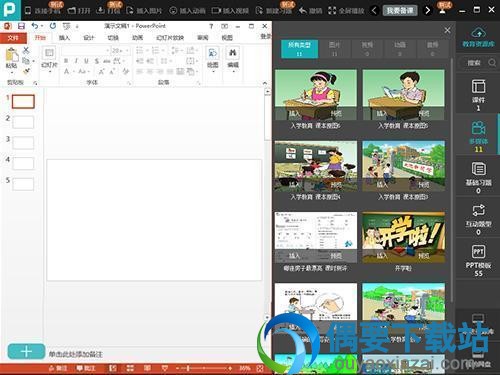Screen dimensions: 500x375
Task: Select slide 5 thumbnail
Action: coord(23,184)
